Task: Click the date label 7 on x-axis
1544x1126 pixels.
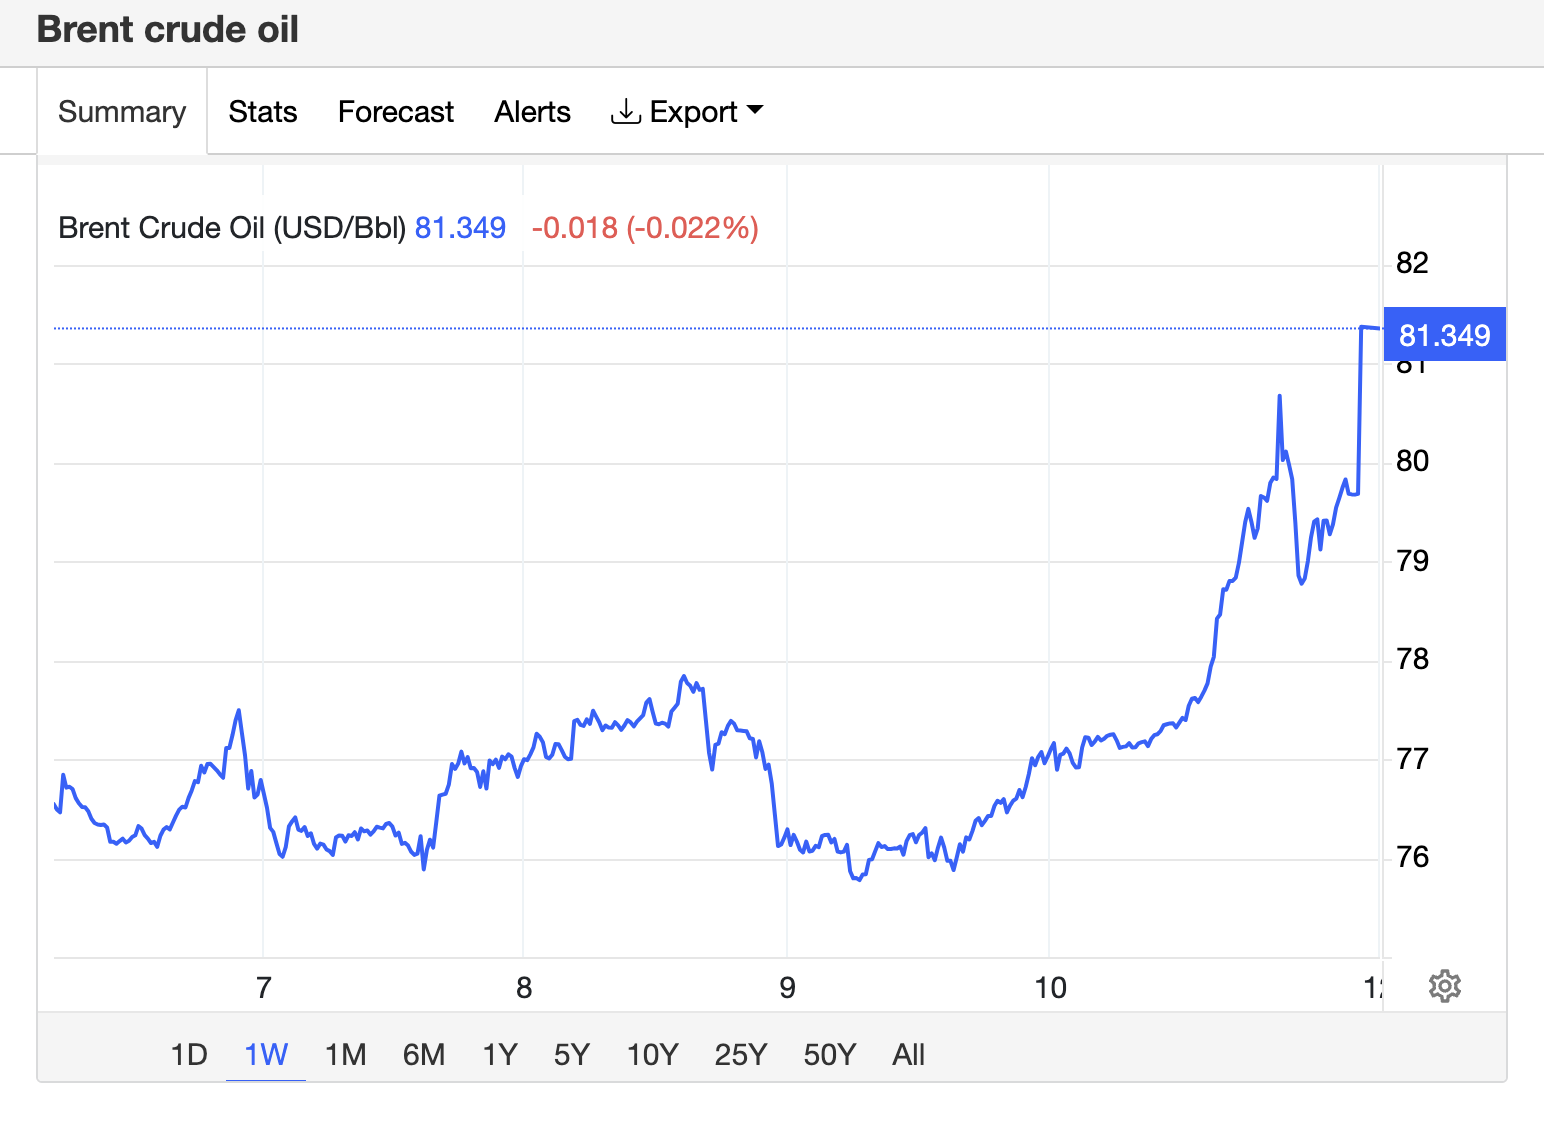Action: coord(263,988)
